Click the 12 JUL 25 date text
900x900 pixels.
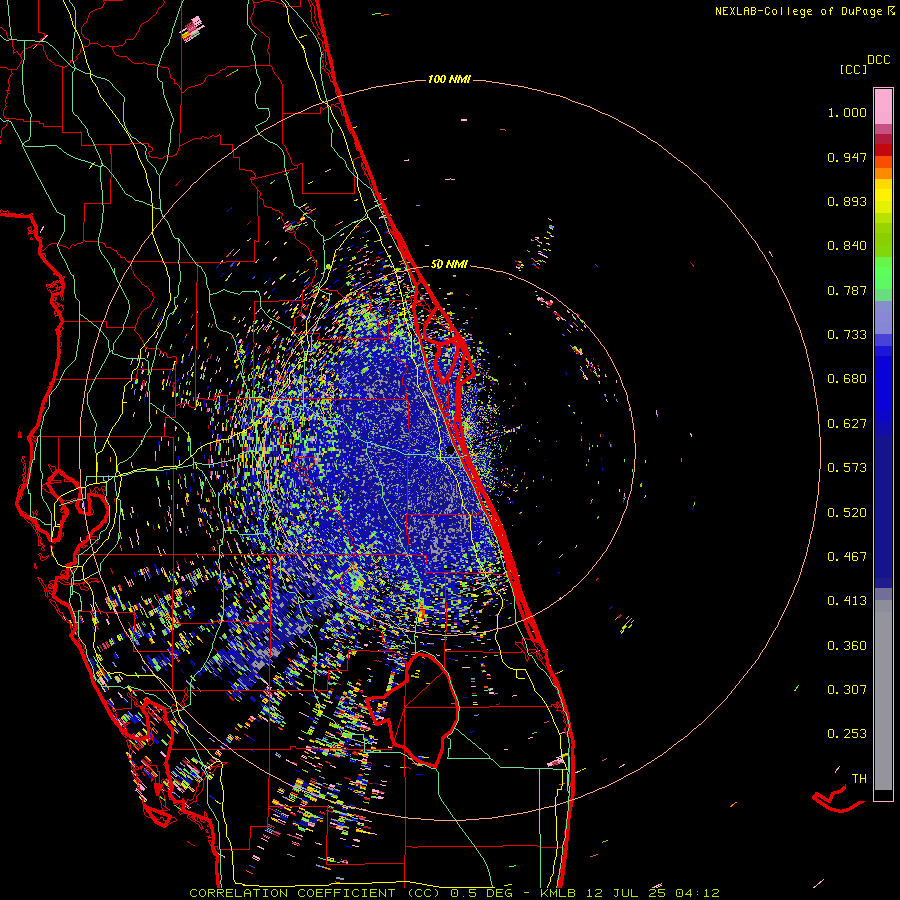pyautogui.click(x=626, y=893)
